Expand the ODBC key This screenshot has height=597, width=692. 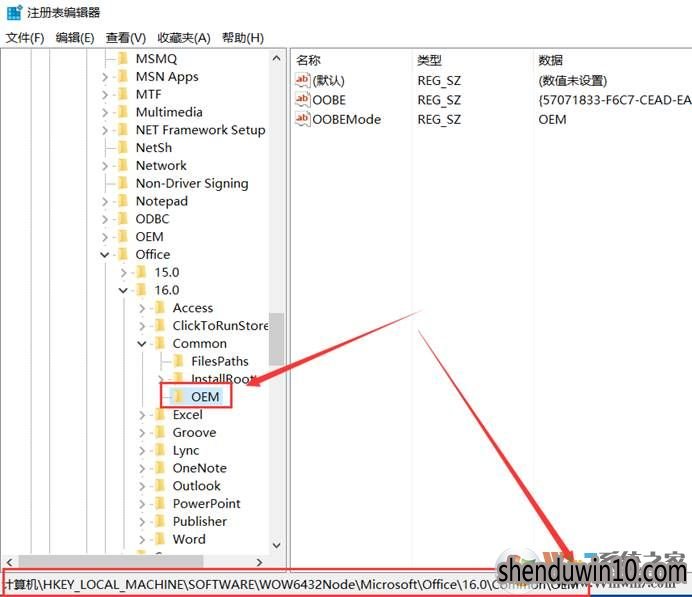coord(105,219)
